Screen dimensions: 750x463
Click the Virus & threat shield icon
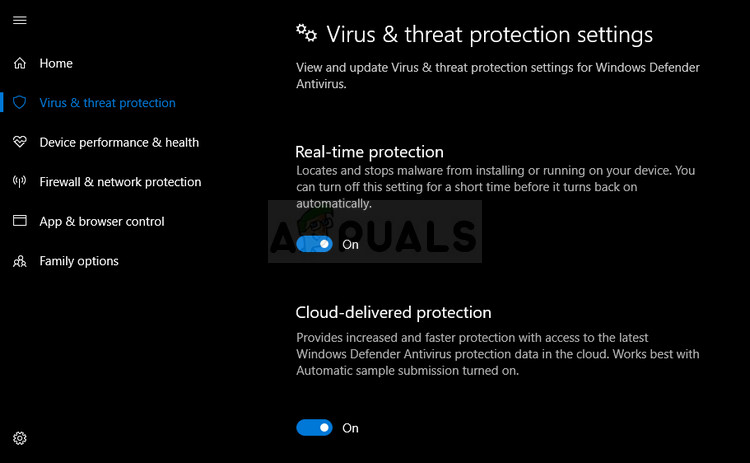[20, 103]
